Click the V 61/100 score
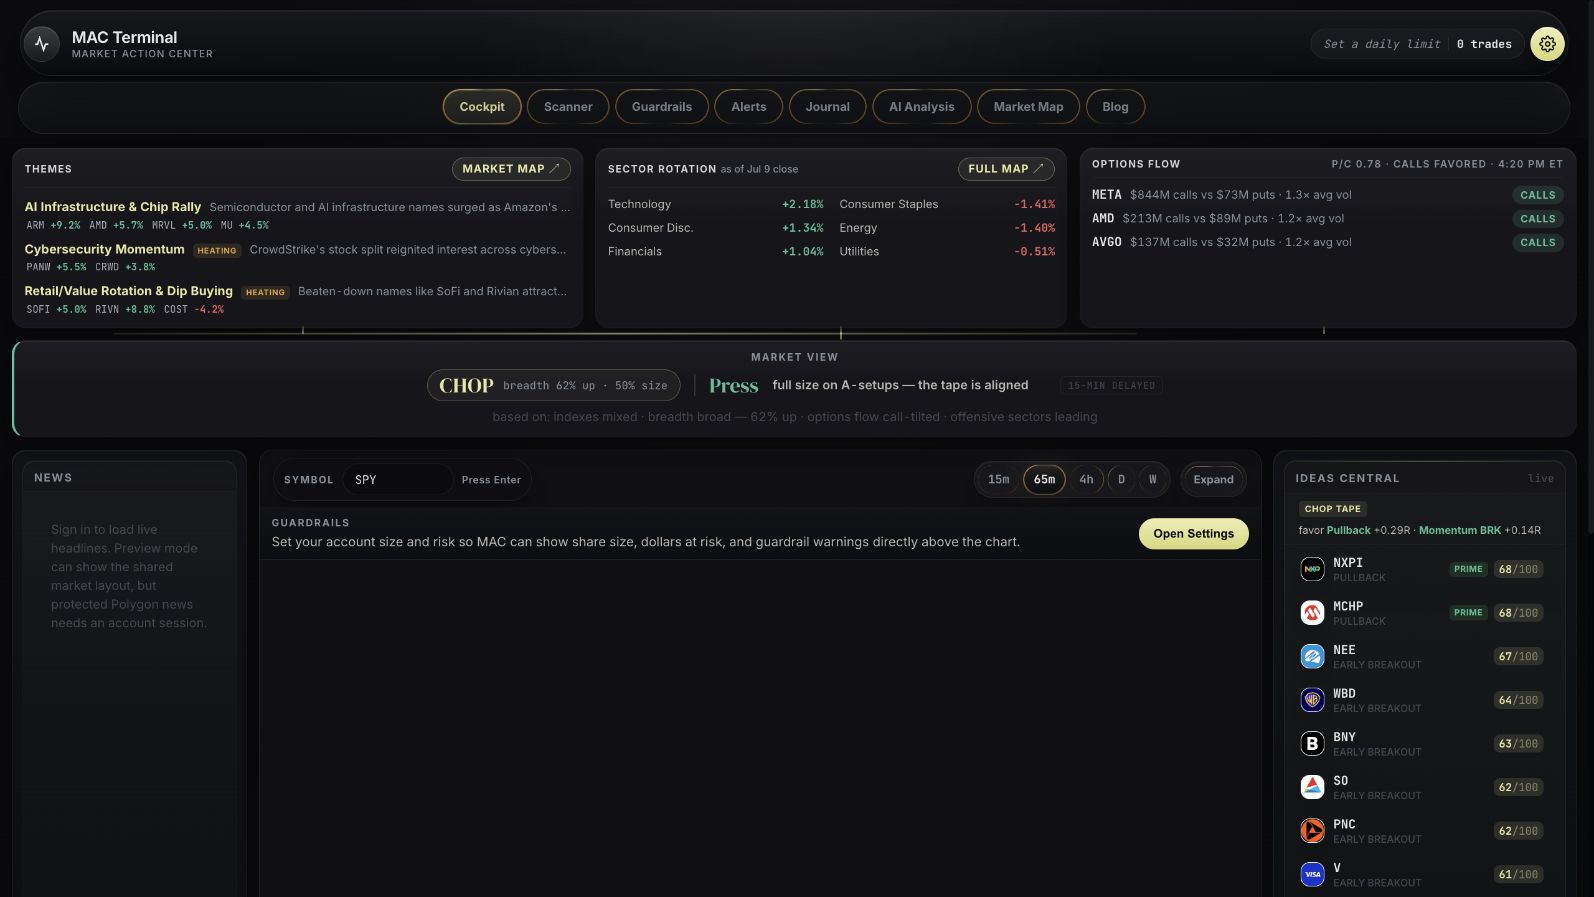The image size is (1594, 897). coord(1518,874)
